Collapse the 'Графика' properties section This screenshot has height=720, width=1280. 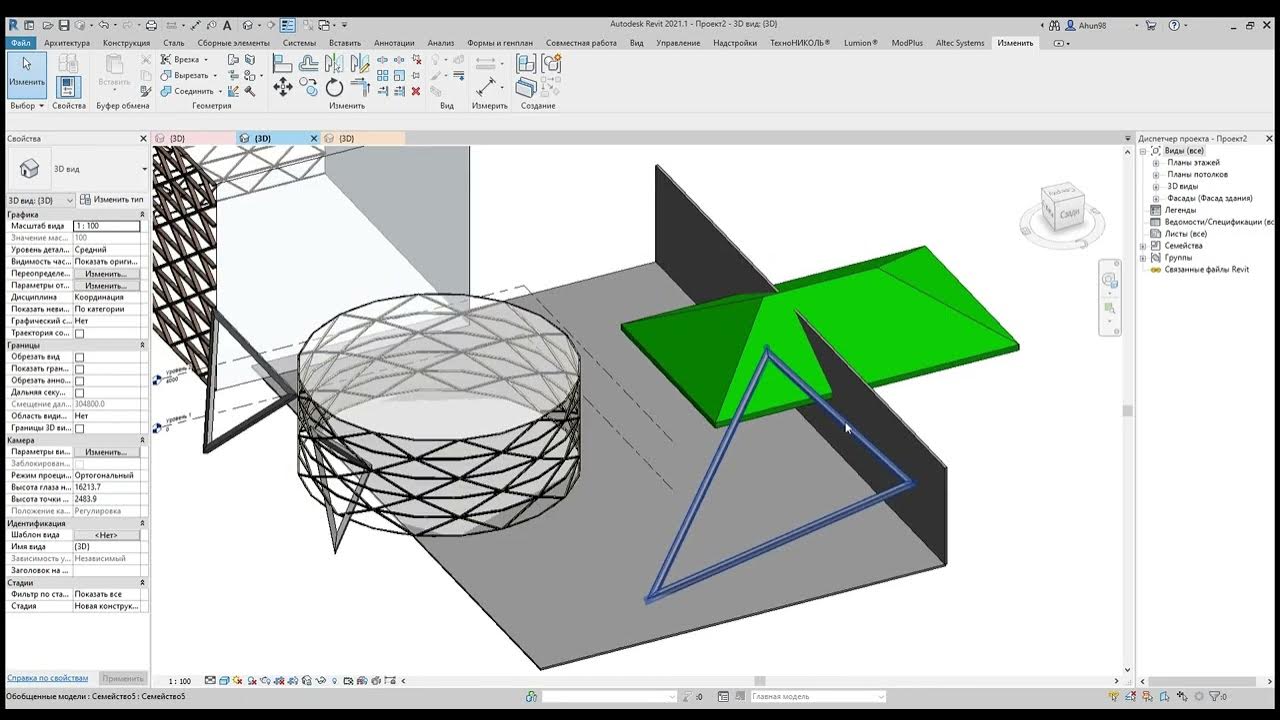click(x=141, y=214)
